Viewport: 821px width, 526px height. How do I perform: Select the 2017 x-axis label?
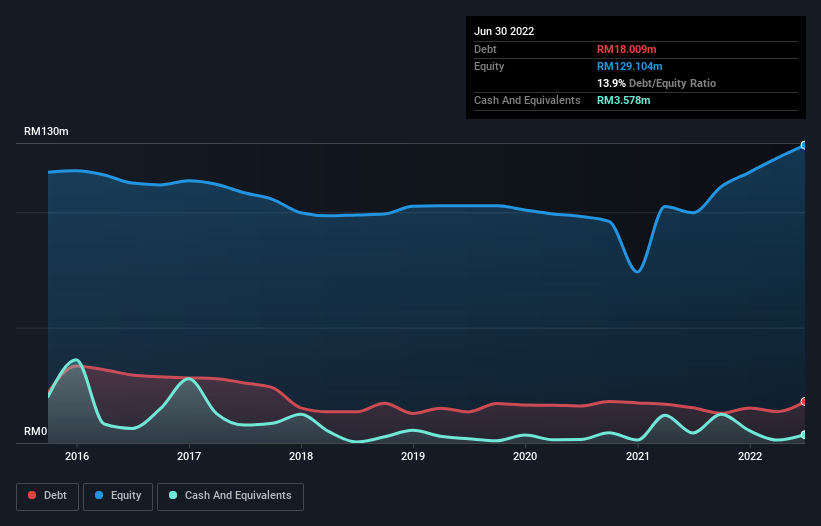[x=189, y=456]
